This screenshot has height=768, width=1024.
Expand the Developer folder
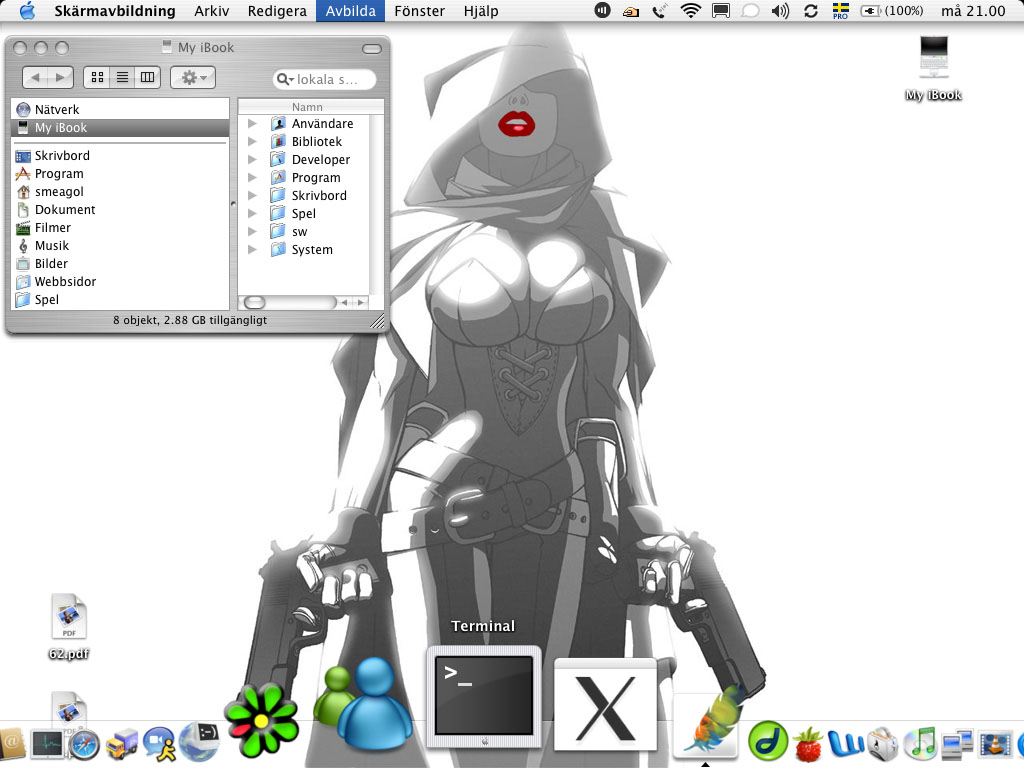[x=252, y=159]
